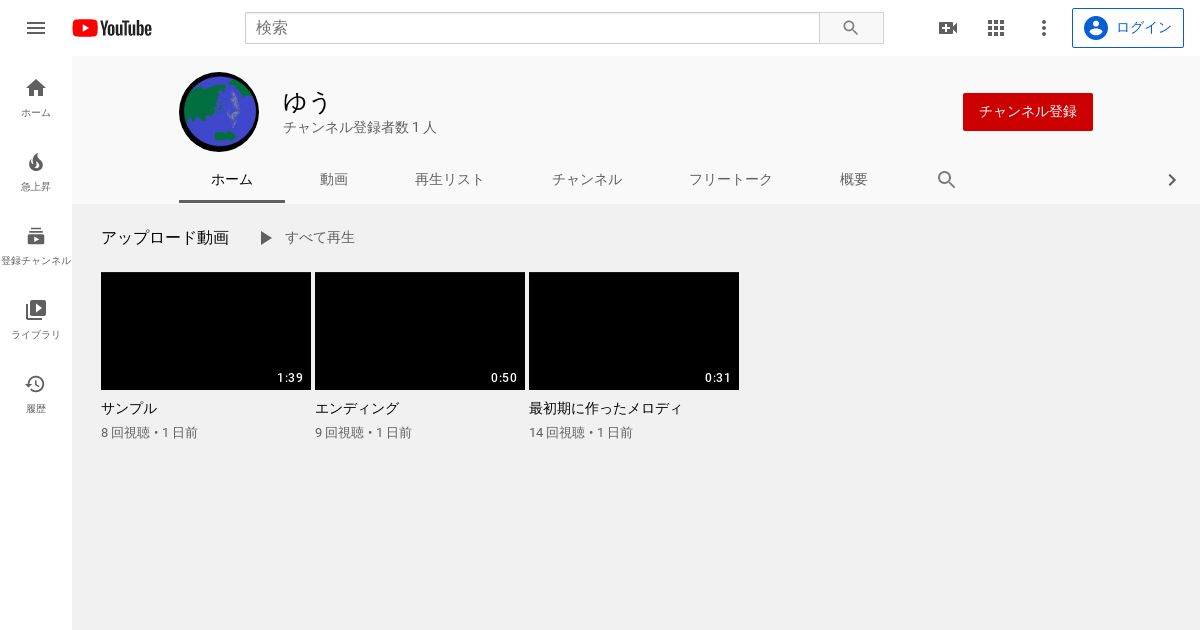The width and height of the screenshot is (1200, 630).
Task: Click the エンディング video title
Action: pyautogui.click(x=357, y=409)
